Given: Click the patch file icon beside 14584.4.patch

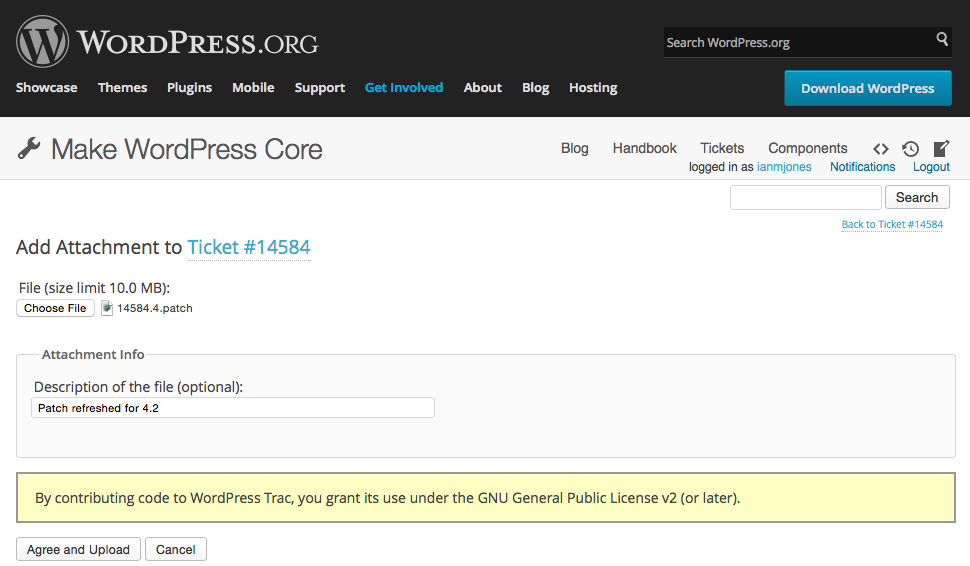Looking at the screenshot, I should [x=107, y=308].
